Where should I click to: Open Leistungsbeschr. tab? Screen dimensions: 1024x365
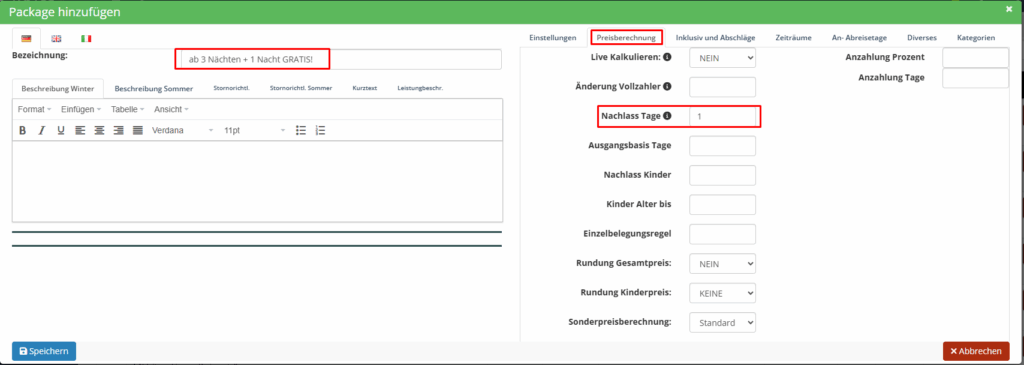(420, 88)
